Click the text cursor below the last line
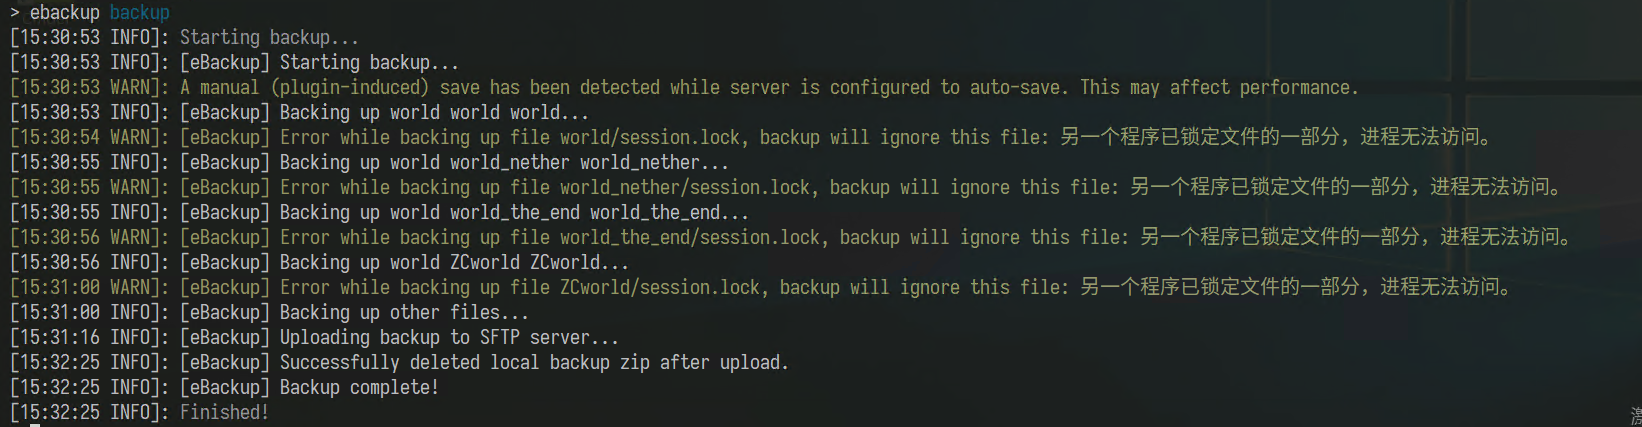This screenshot has width=1642, height=427. click(35, 424)
